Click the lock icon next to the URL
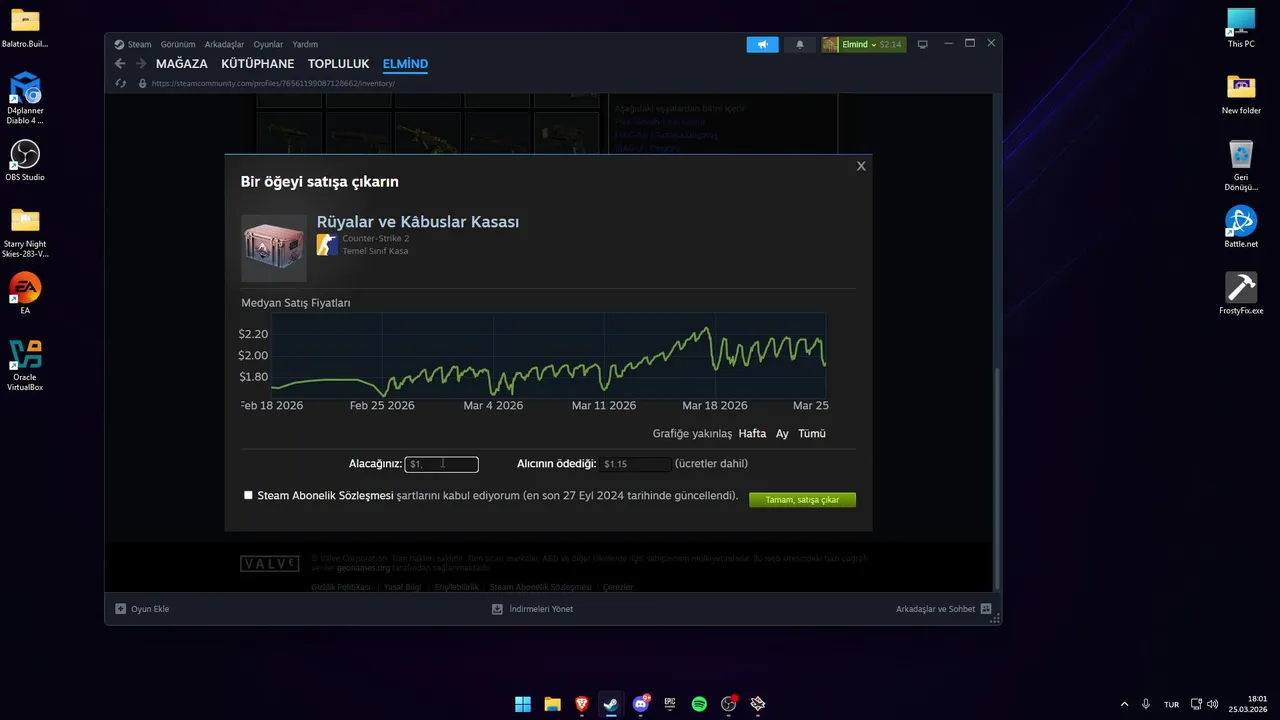 point(142,84)
